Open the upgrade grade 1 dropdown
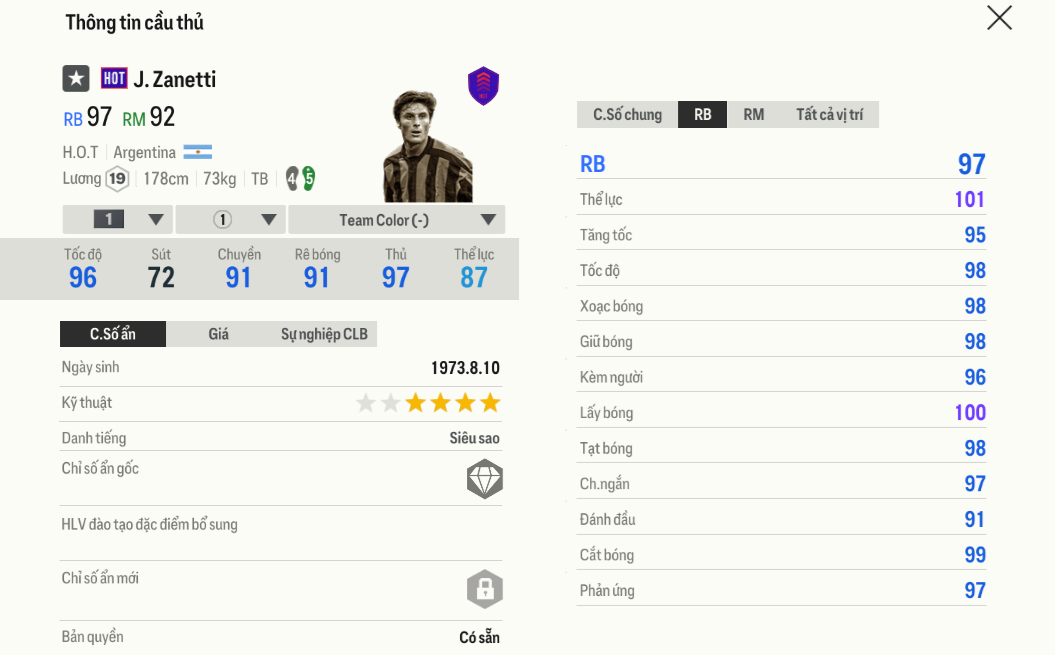1055x655 pixels. (x=118, y=220)
